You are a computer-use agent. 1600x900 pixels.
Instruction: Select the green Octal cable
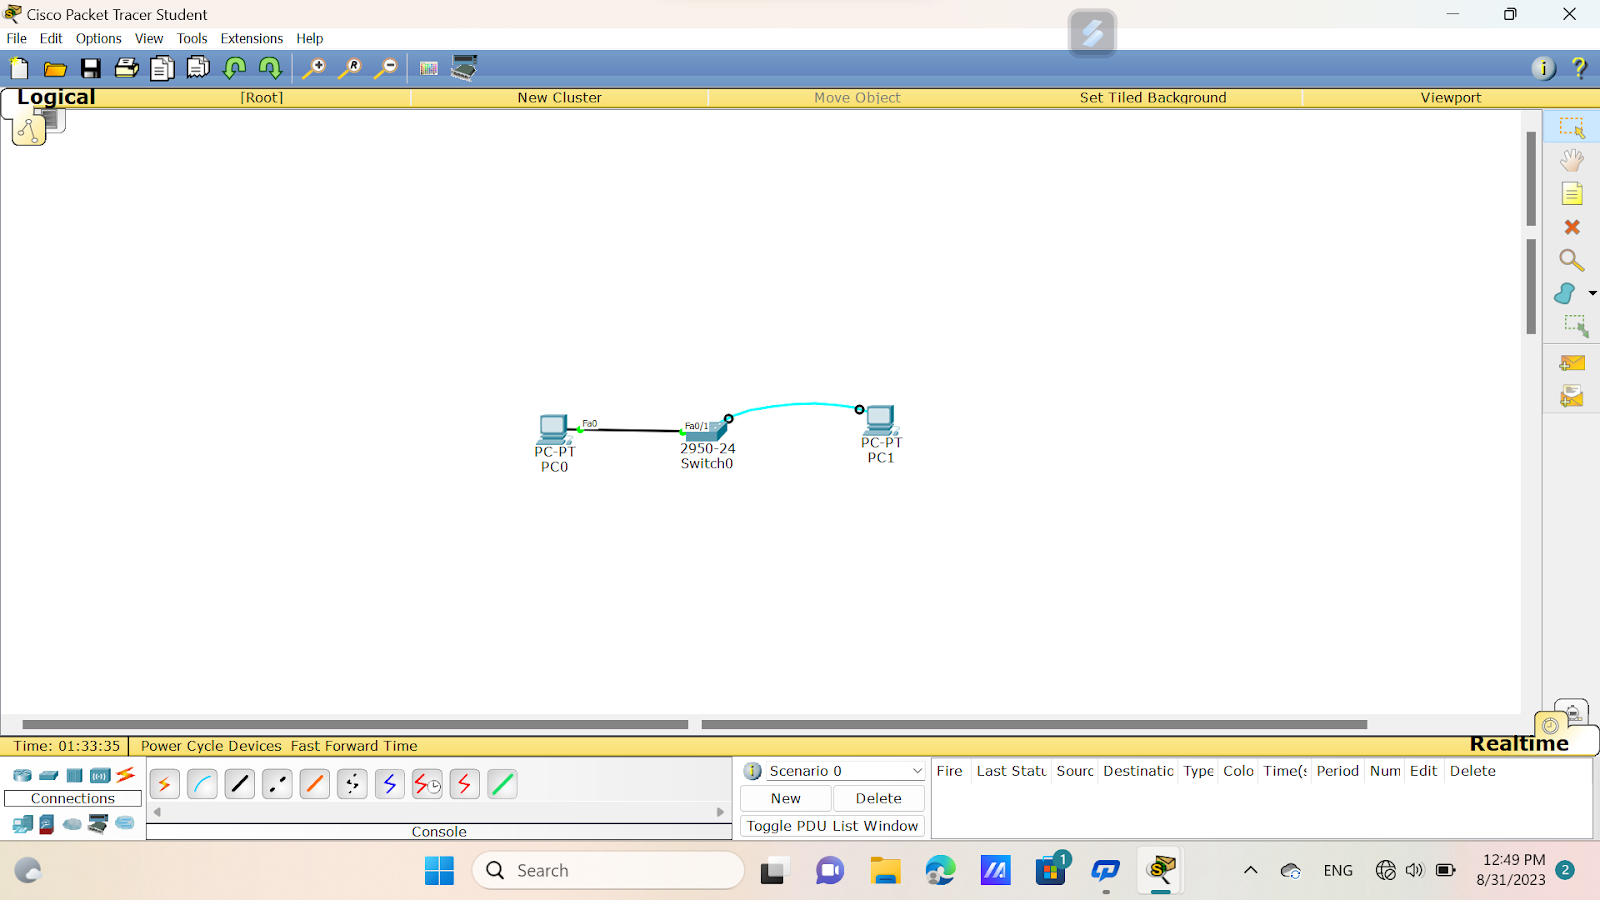502,784
